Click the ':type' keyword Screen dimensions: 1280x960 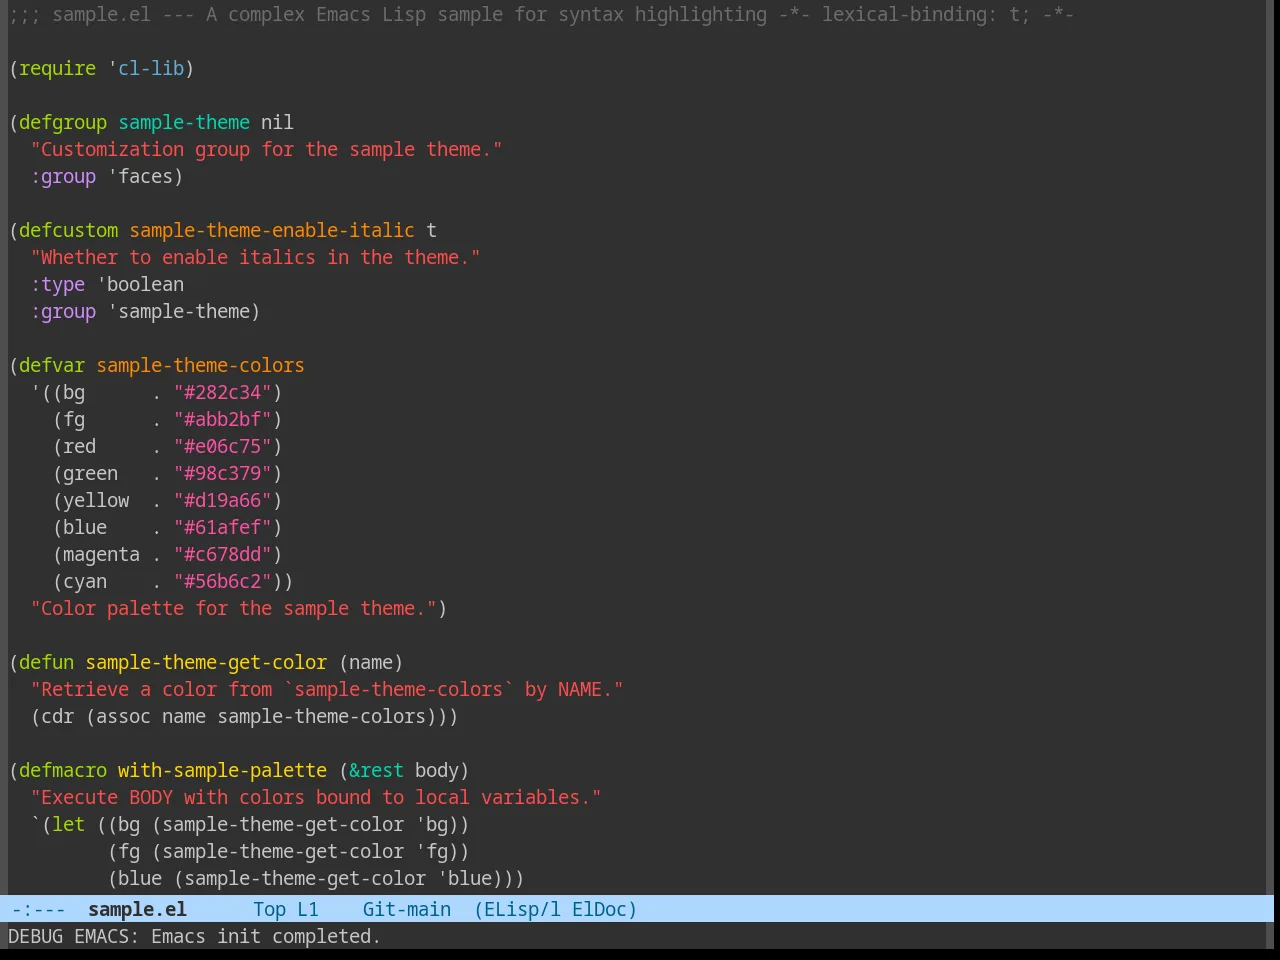click(x=58, y=284)
